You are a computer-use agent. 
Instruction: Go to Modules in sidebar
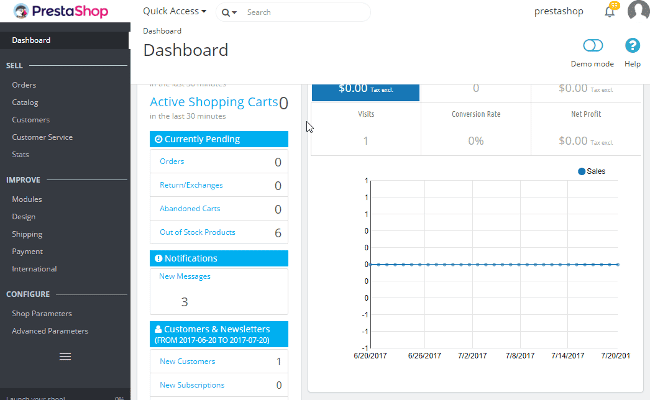click(x=27, y=199)
